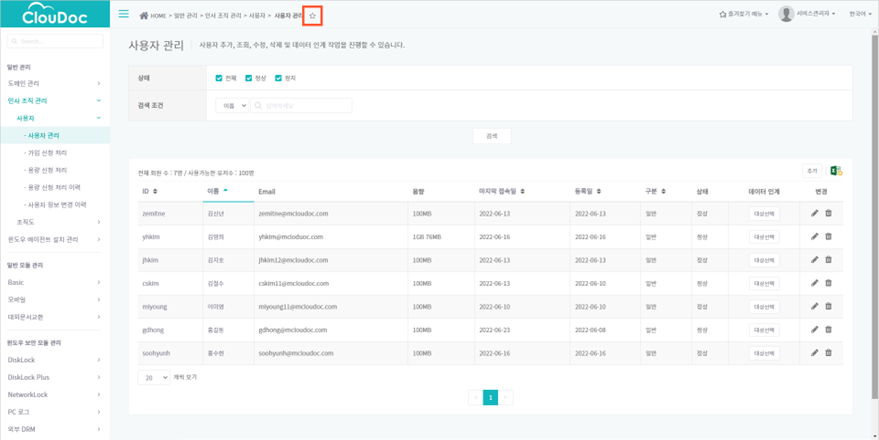Click 대상선택 button for gdhong

pyautogui.click(x=764, y=330)
